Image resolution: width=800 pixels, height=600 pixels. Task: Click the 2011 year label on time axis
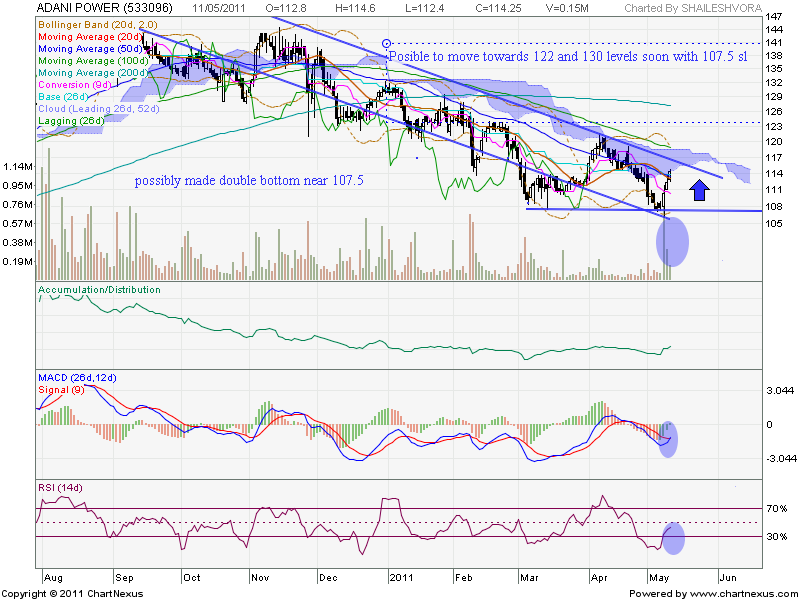[401, 578]
